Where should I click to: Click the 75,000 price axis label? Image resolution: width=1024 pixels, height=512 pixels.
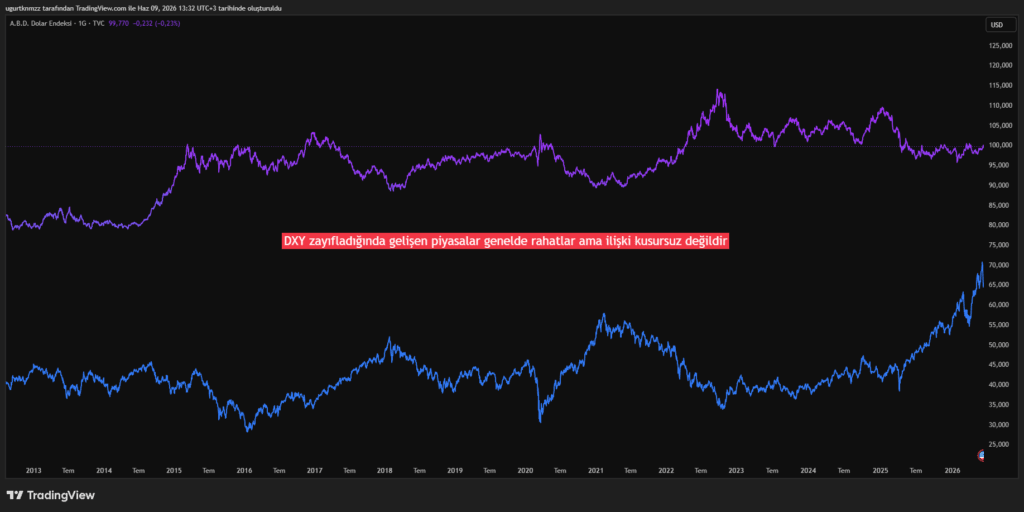(x=1001, y=245)
